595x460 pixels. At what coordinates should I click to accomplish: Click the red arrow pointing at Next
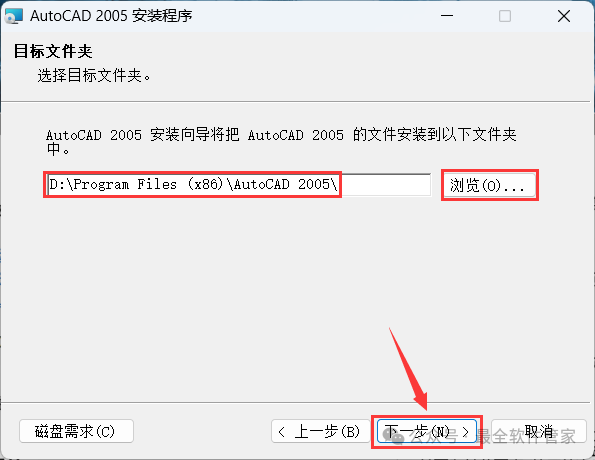(x=410, y=369)
